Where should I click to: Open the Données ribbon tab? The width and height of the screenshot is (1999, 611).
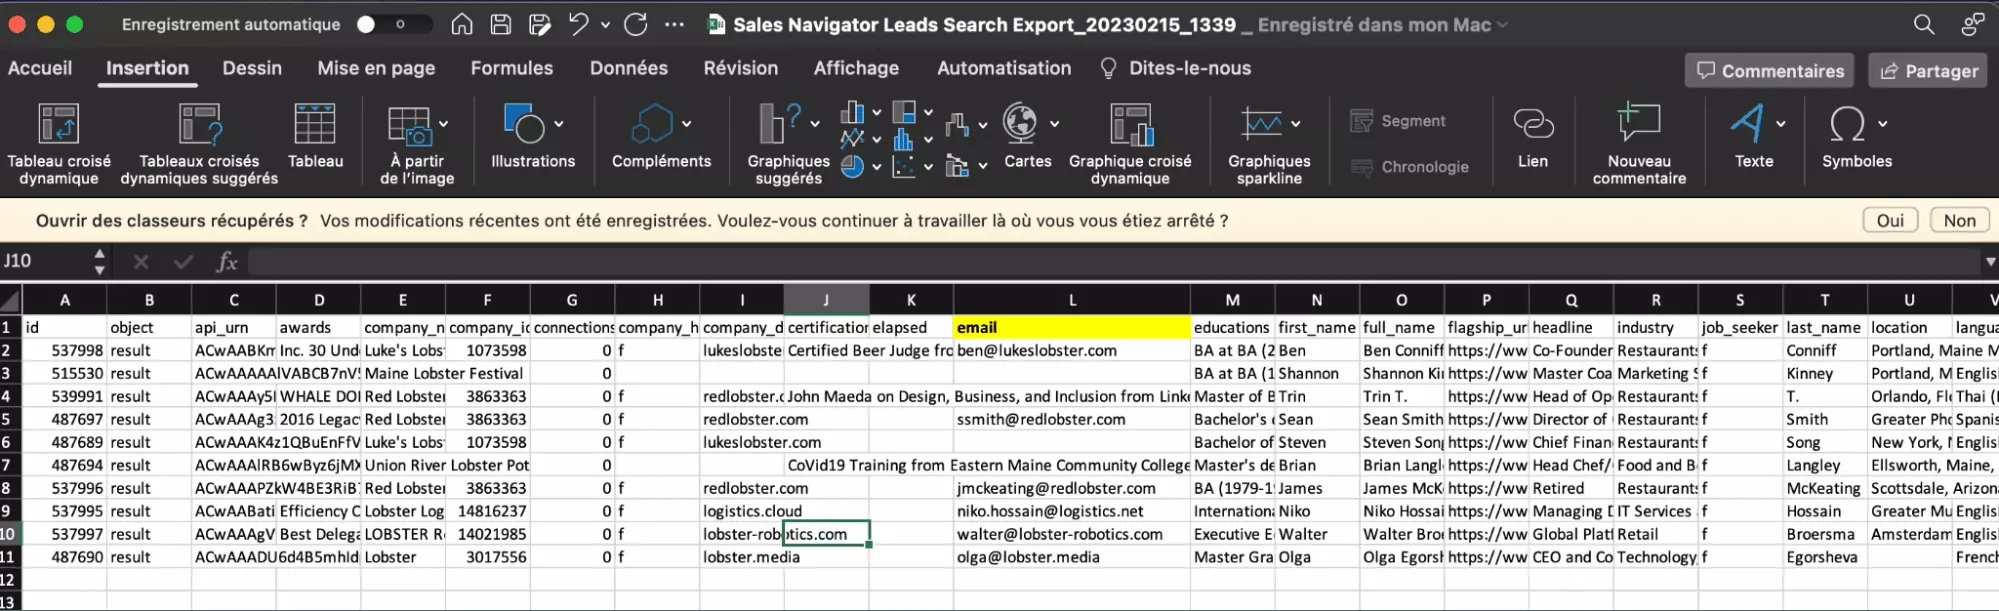628,68
